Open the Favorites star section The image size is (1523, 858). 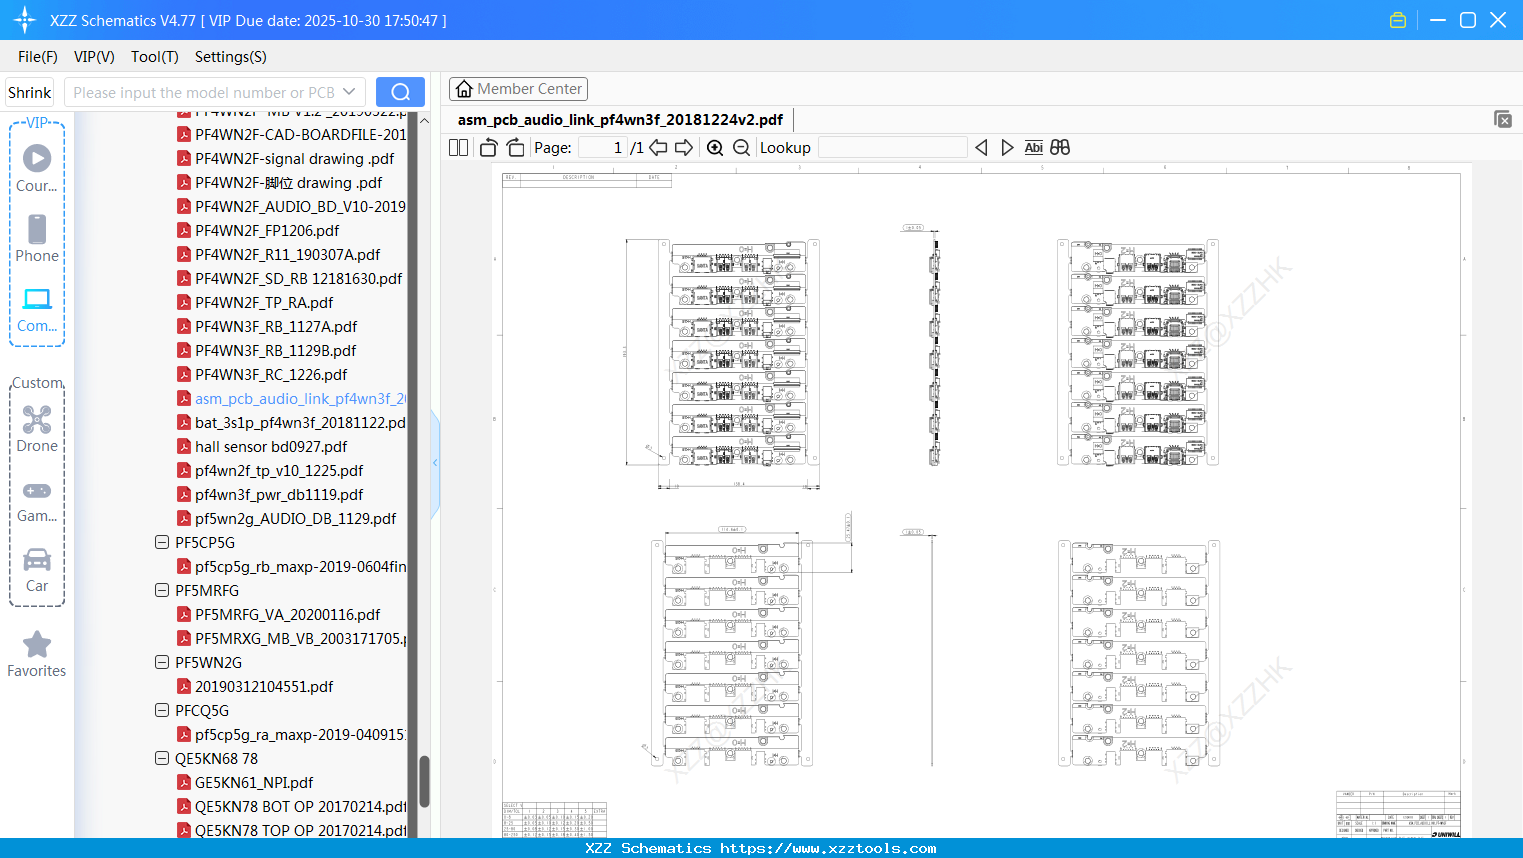[37, 654]
